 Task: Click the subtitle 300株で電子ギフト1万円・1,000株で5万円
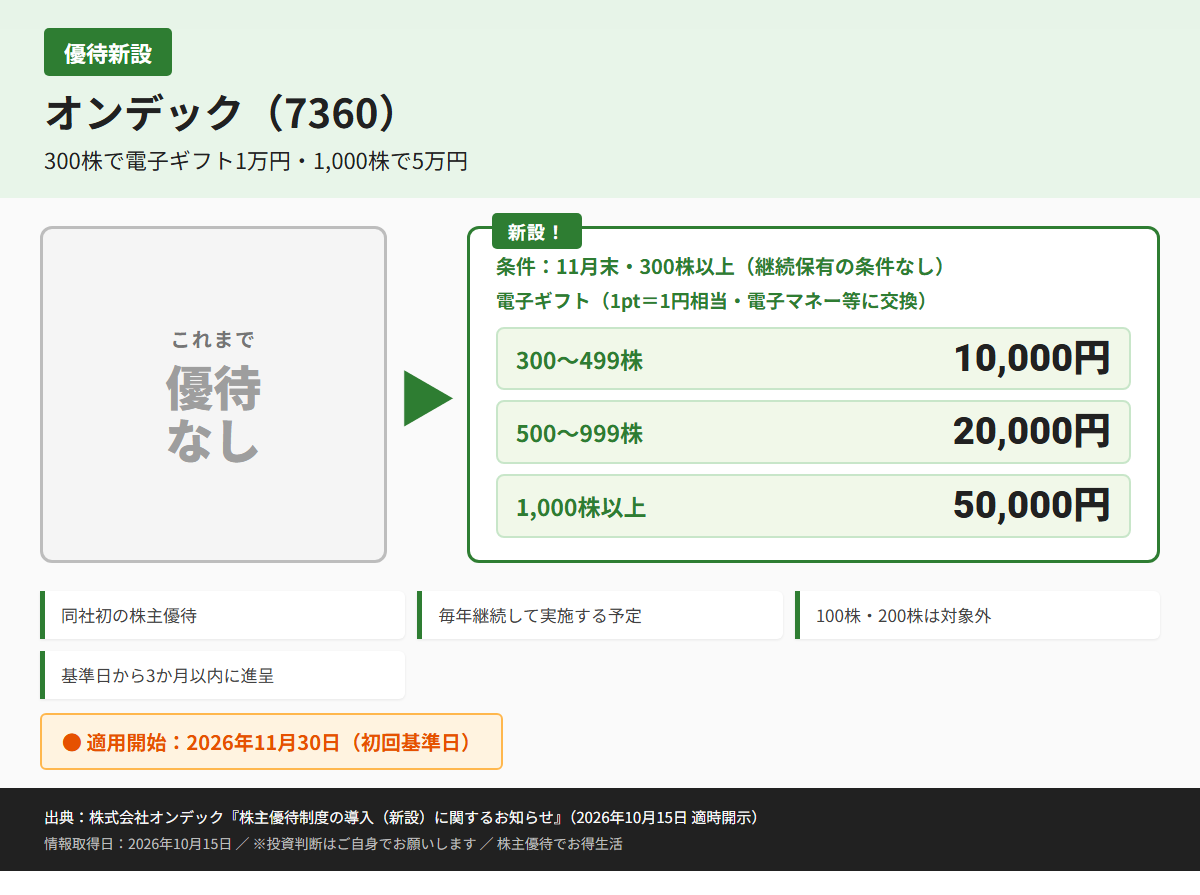(x=256, y=161)
